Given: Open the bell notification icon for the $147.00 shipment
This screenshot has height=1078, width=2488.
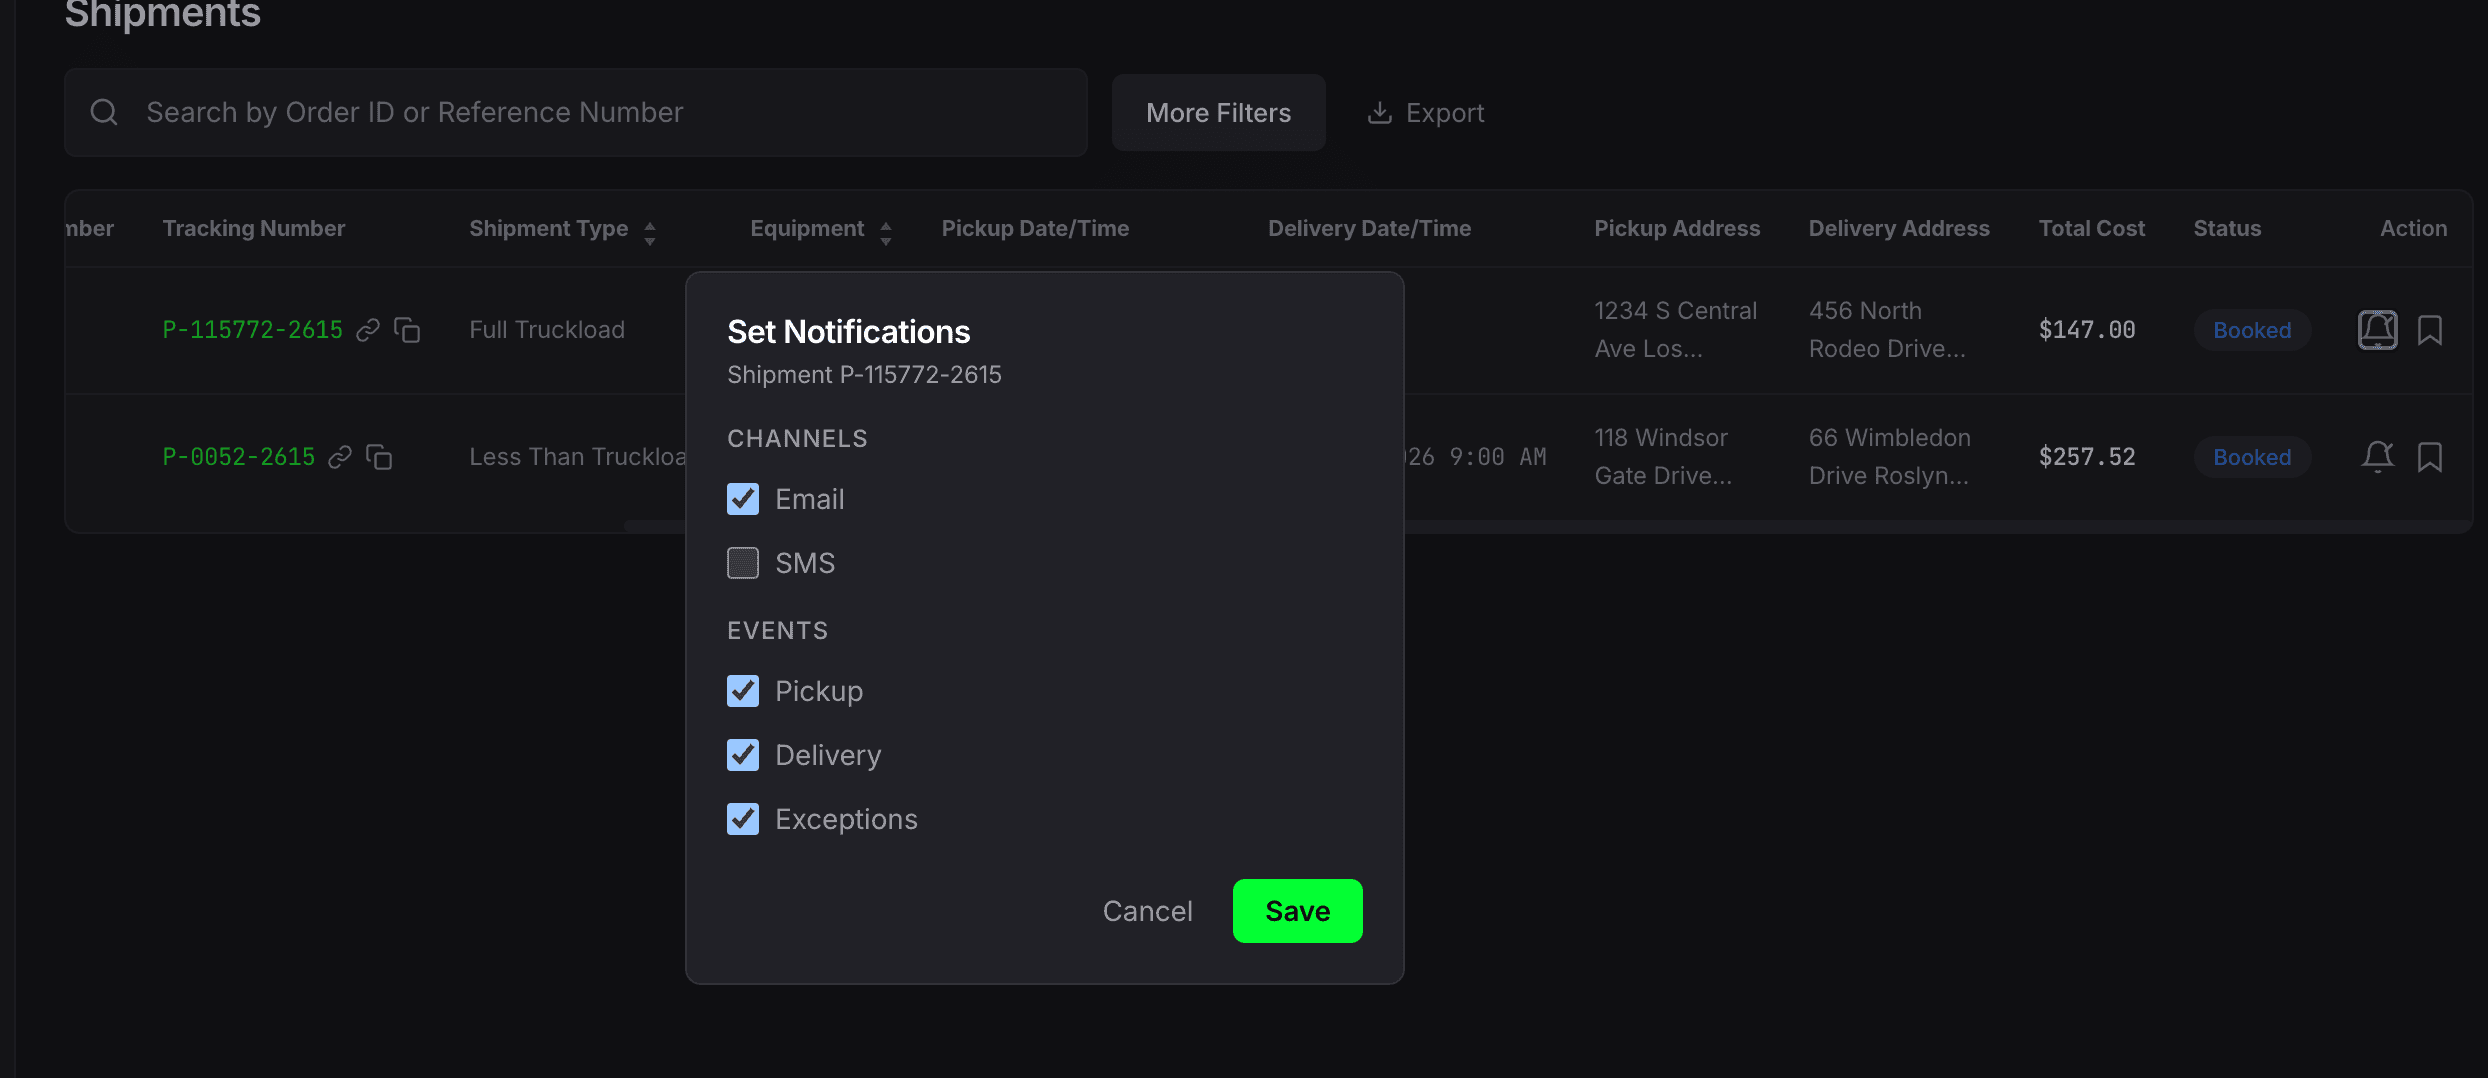Looking at the screenshot, I should point(2378,330).
